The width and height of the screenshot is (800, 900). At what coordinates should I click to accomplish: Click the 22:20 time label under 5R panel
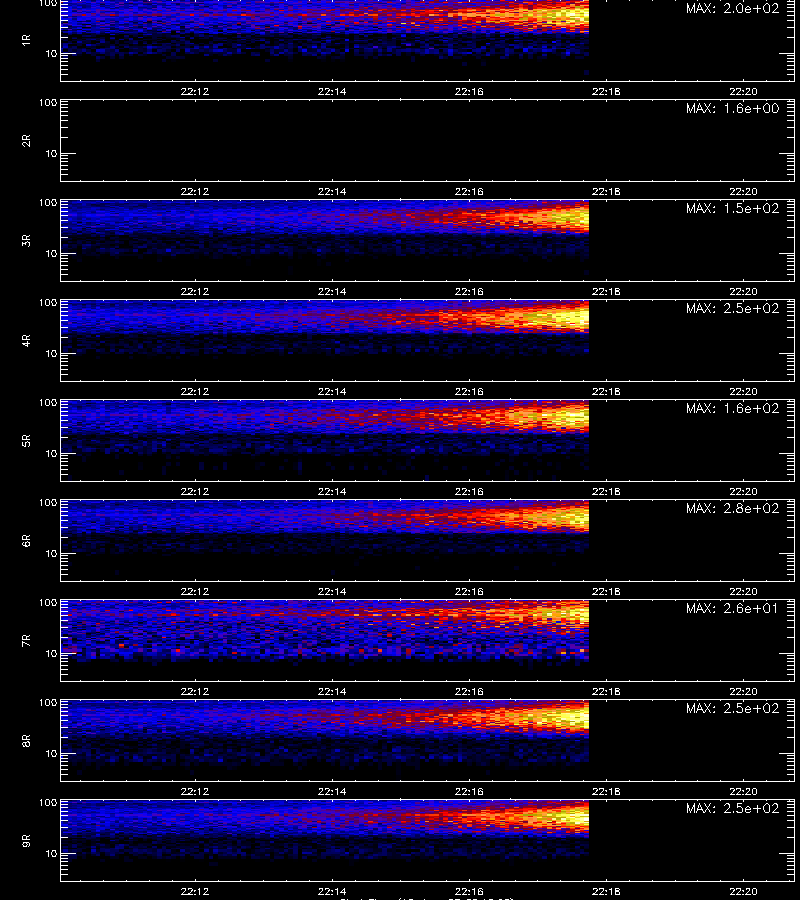(x=744, y=491)
